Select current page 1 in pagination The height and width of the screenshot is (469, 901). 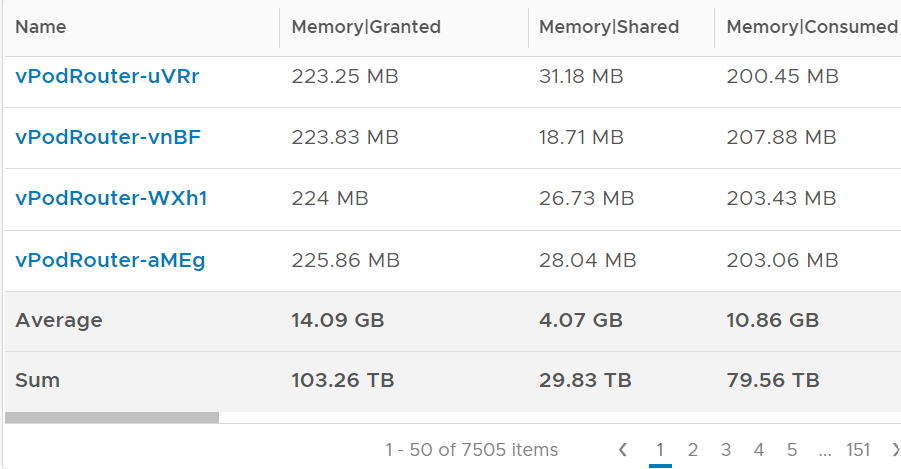click(x=660, y=449)
